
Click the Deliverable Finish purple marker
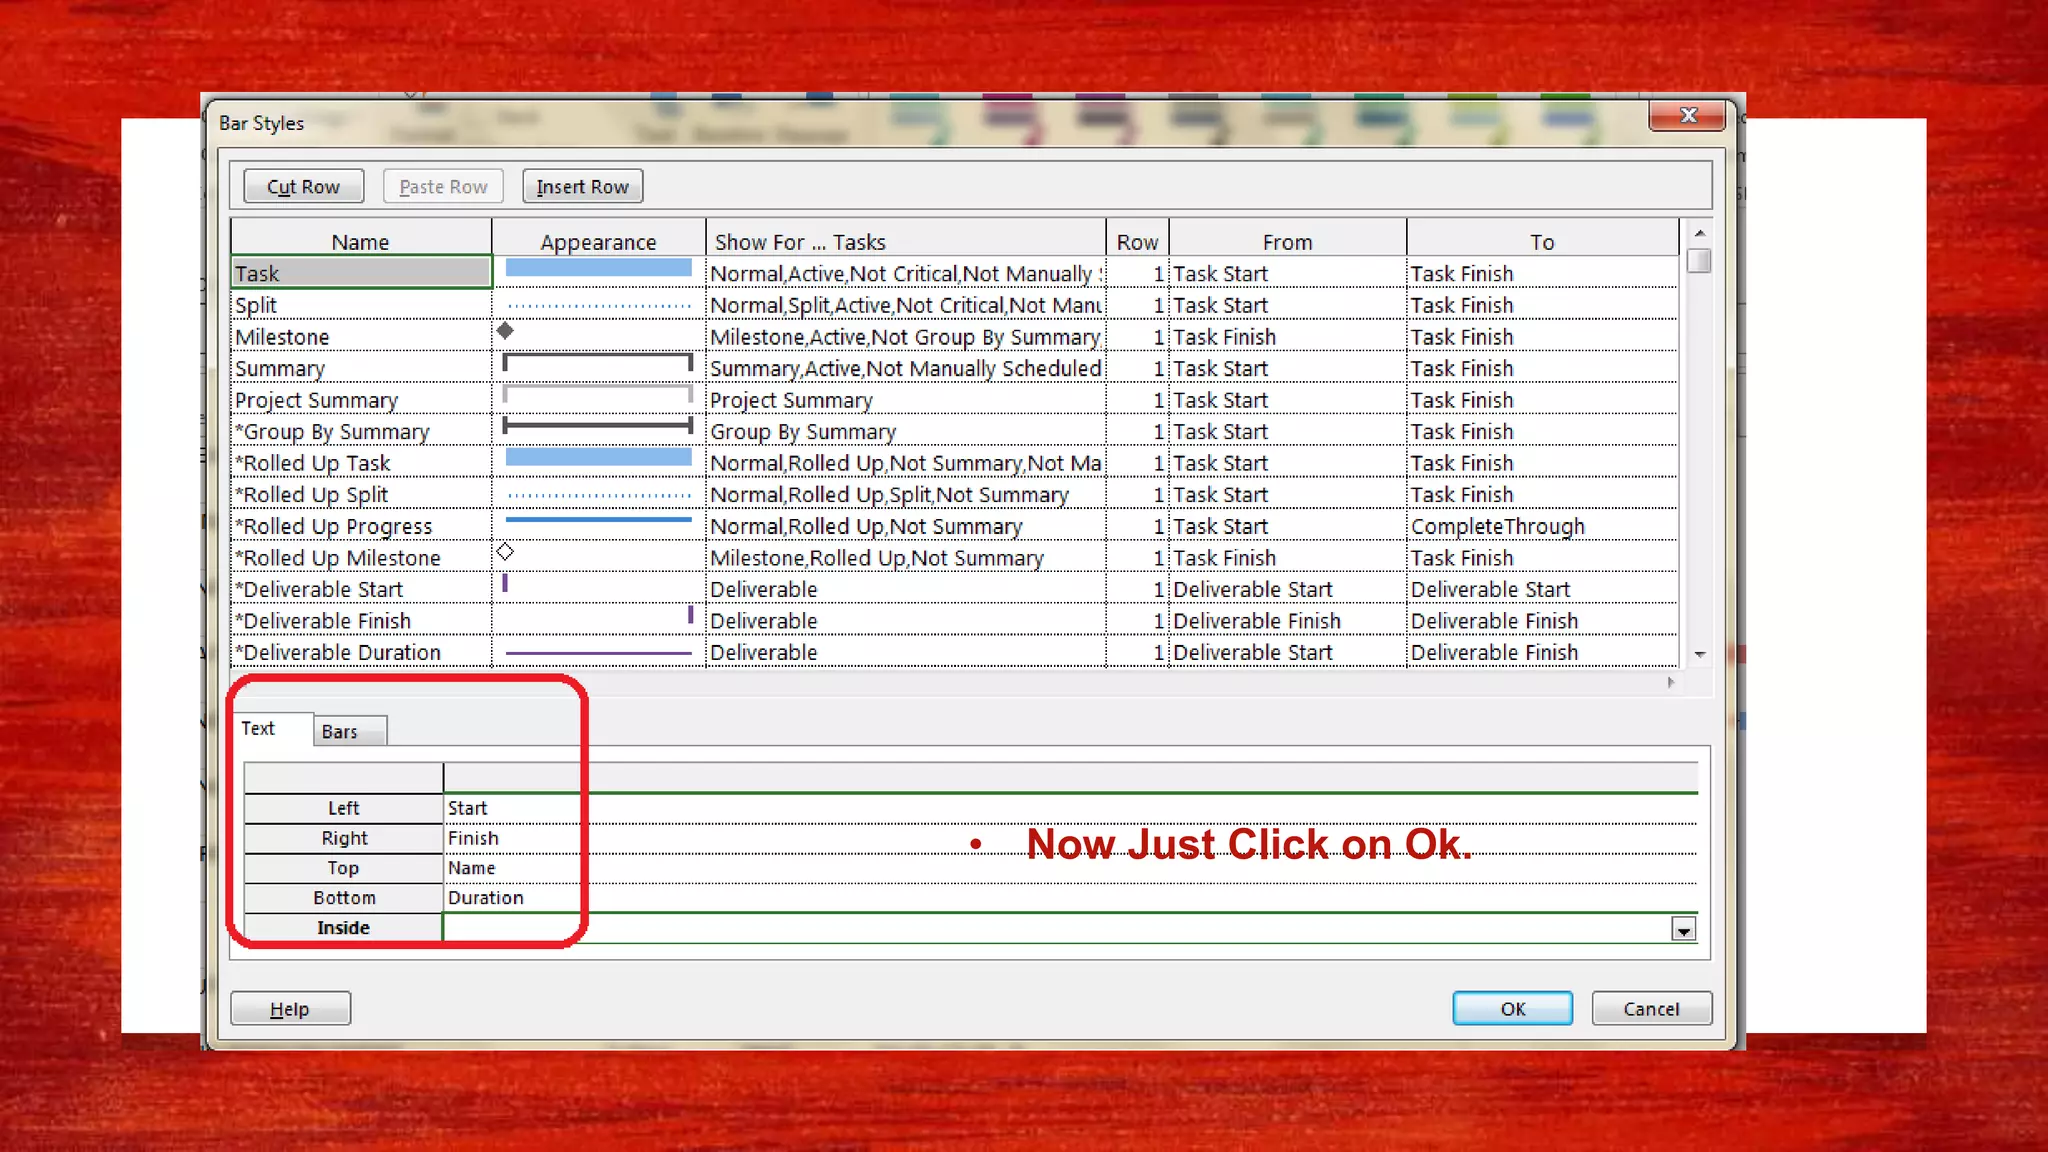pos(690,615)
